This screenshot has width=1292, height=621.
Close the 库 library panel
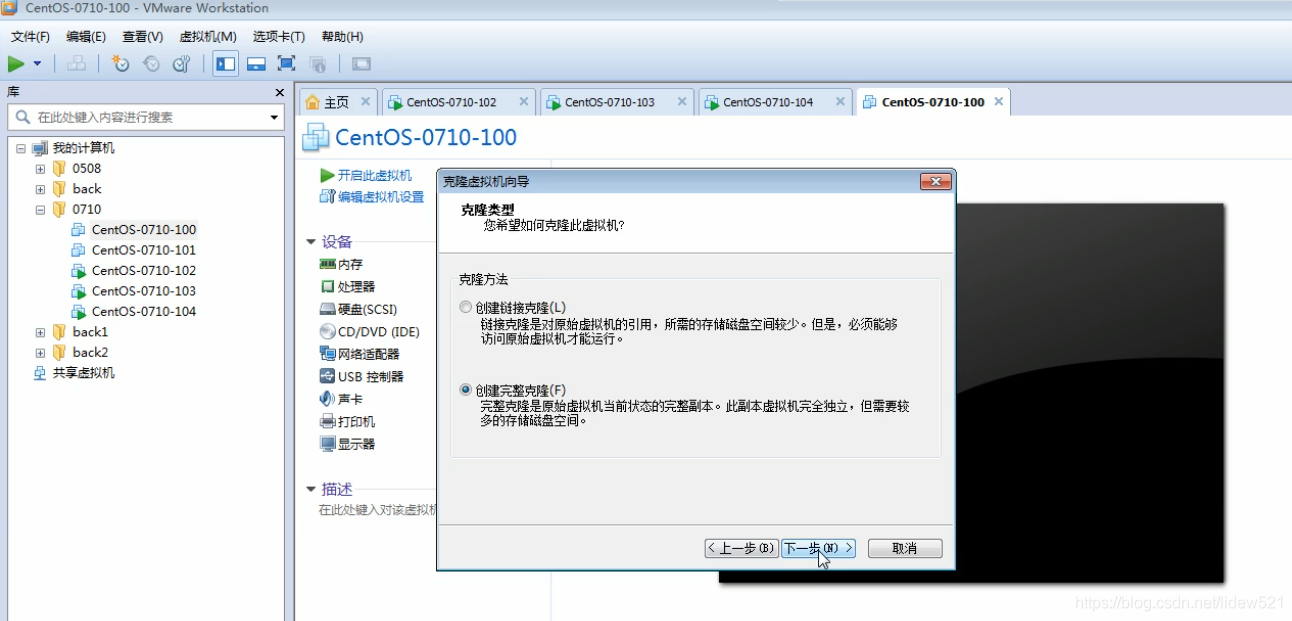(x=279, y=92)
